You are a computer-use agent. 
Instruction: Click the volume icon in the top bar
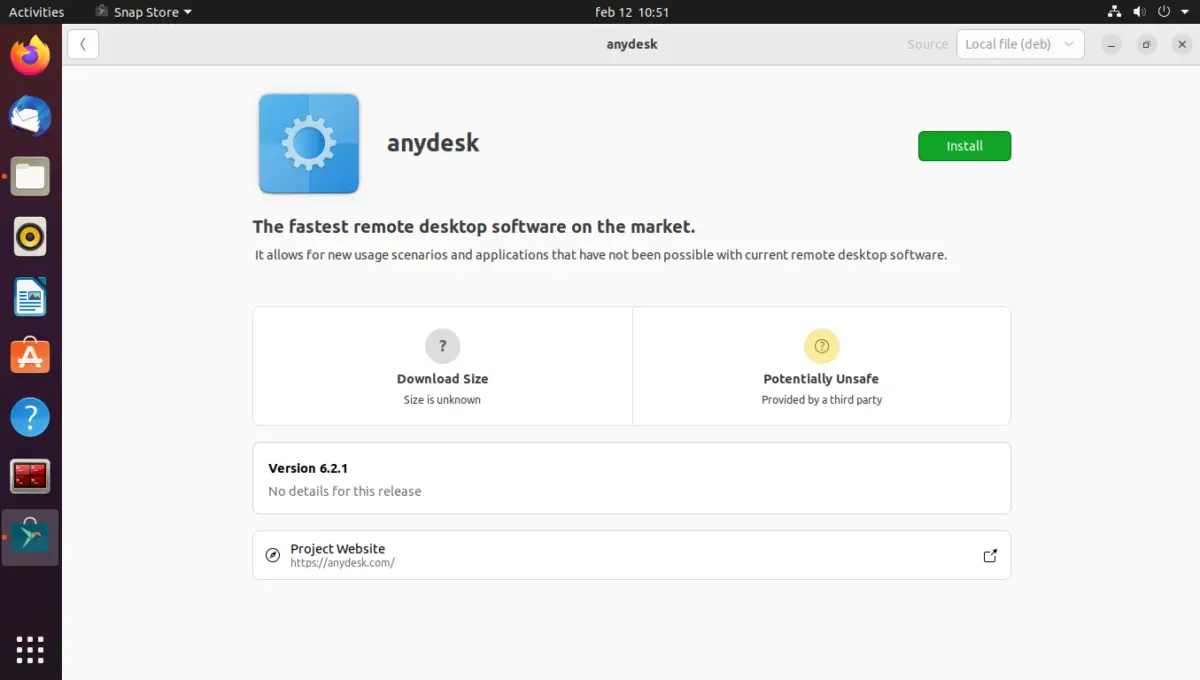[1139, 12]
